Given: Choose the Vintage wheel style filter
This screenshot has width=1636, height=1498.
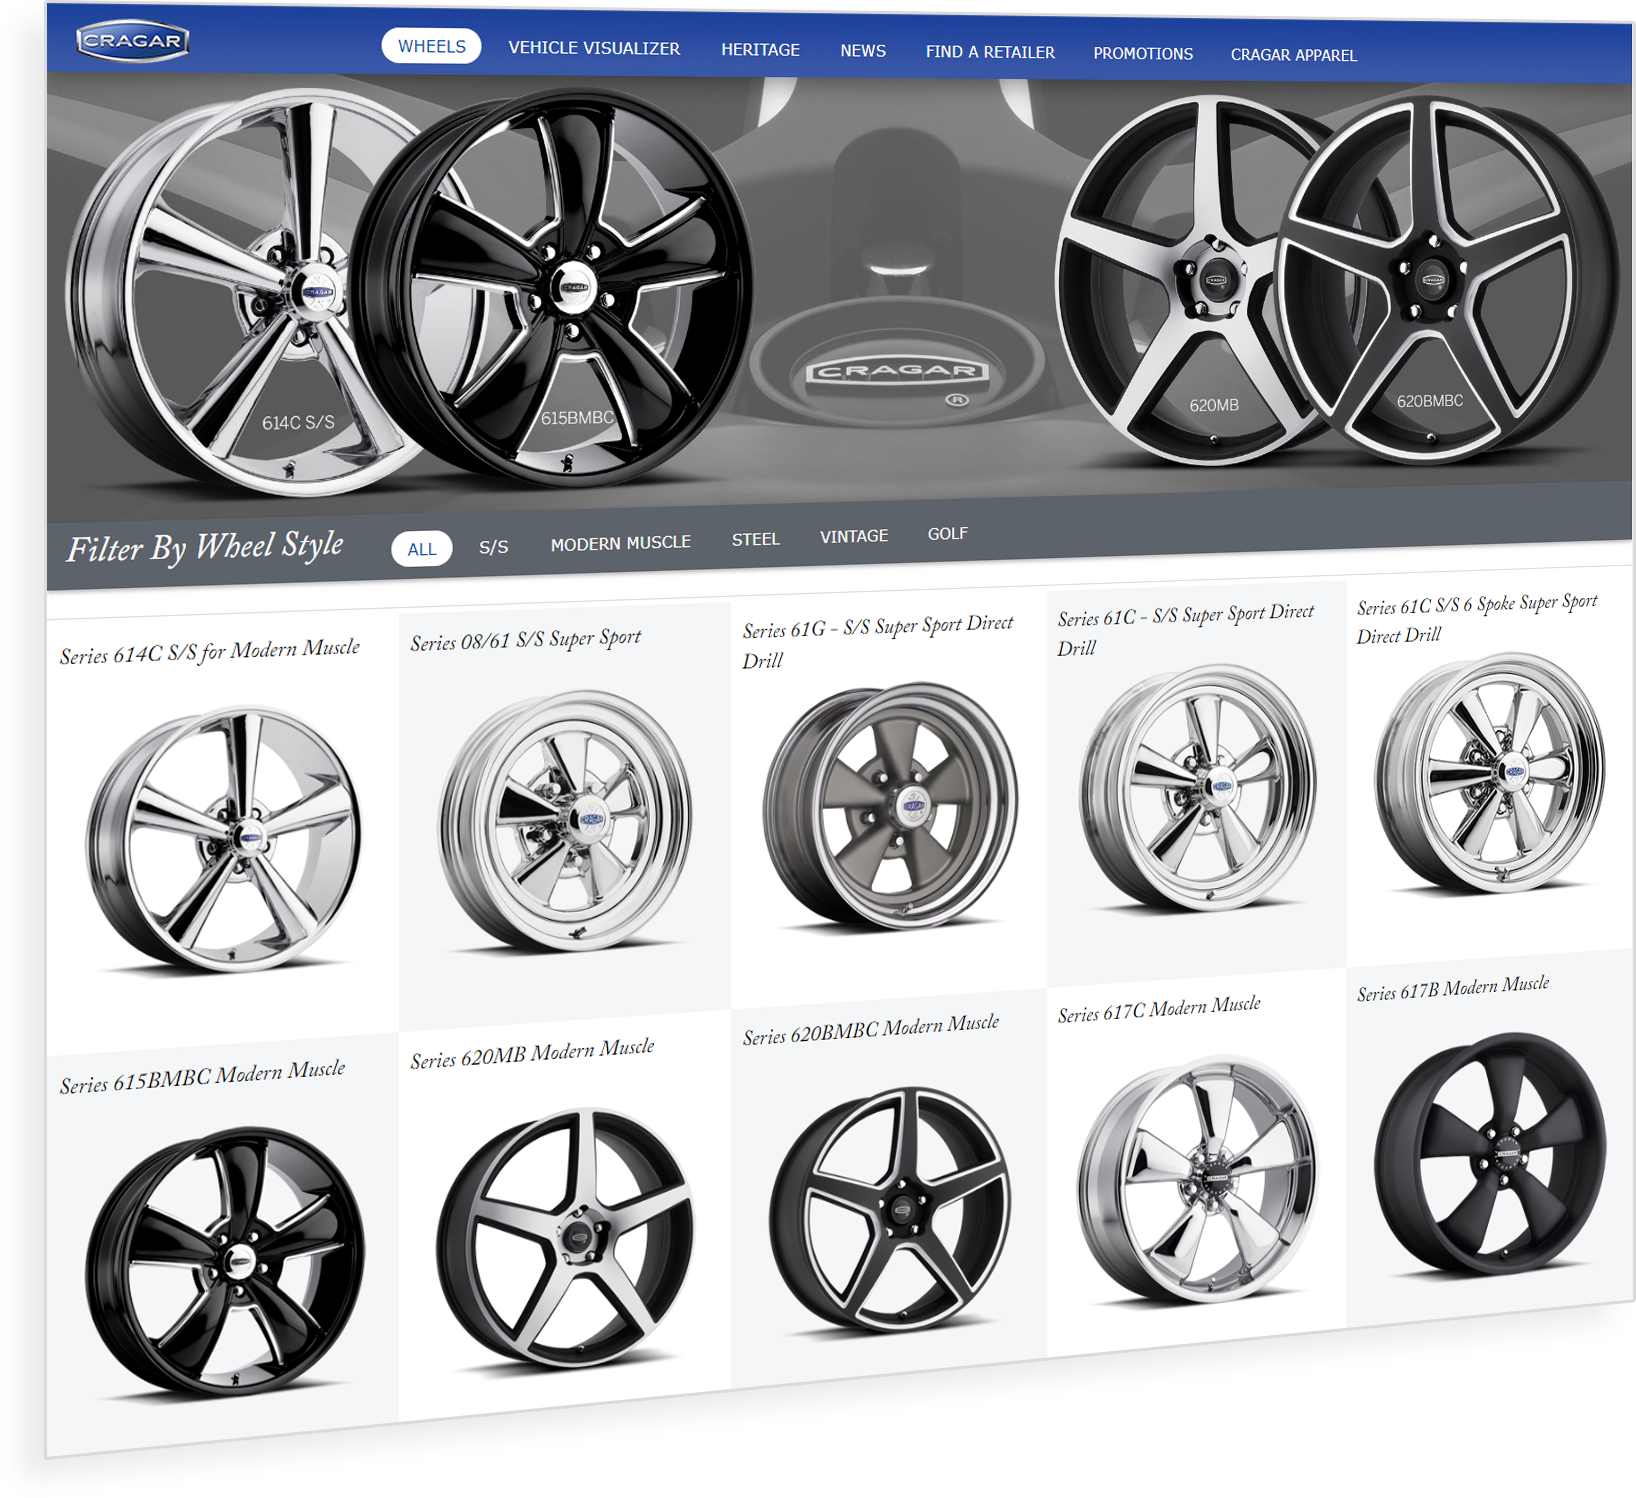Looking at the screenshot, I should click(854, 536).
